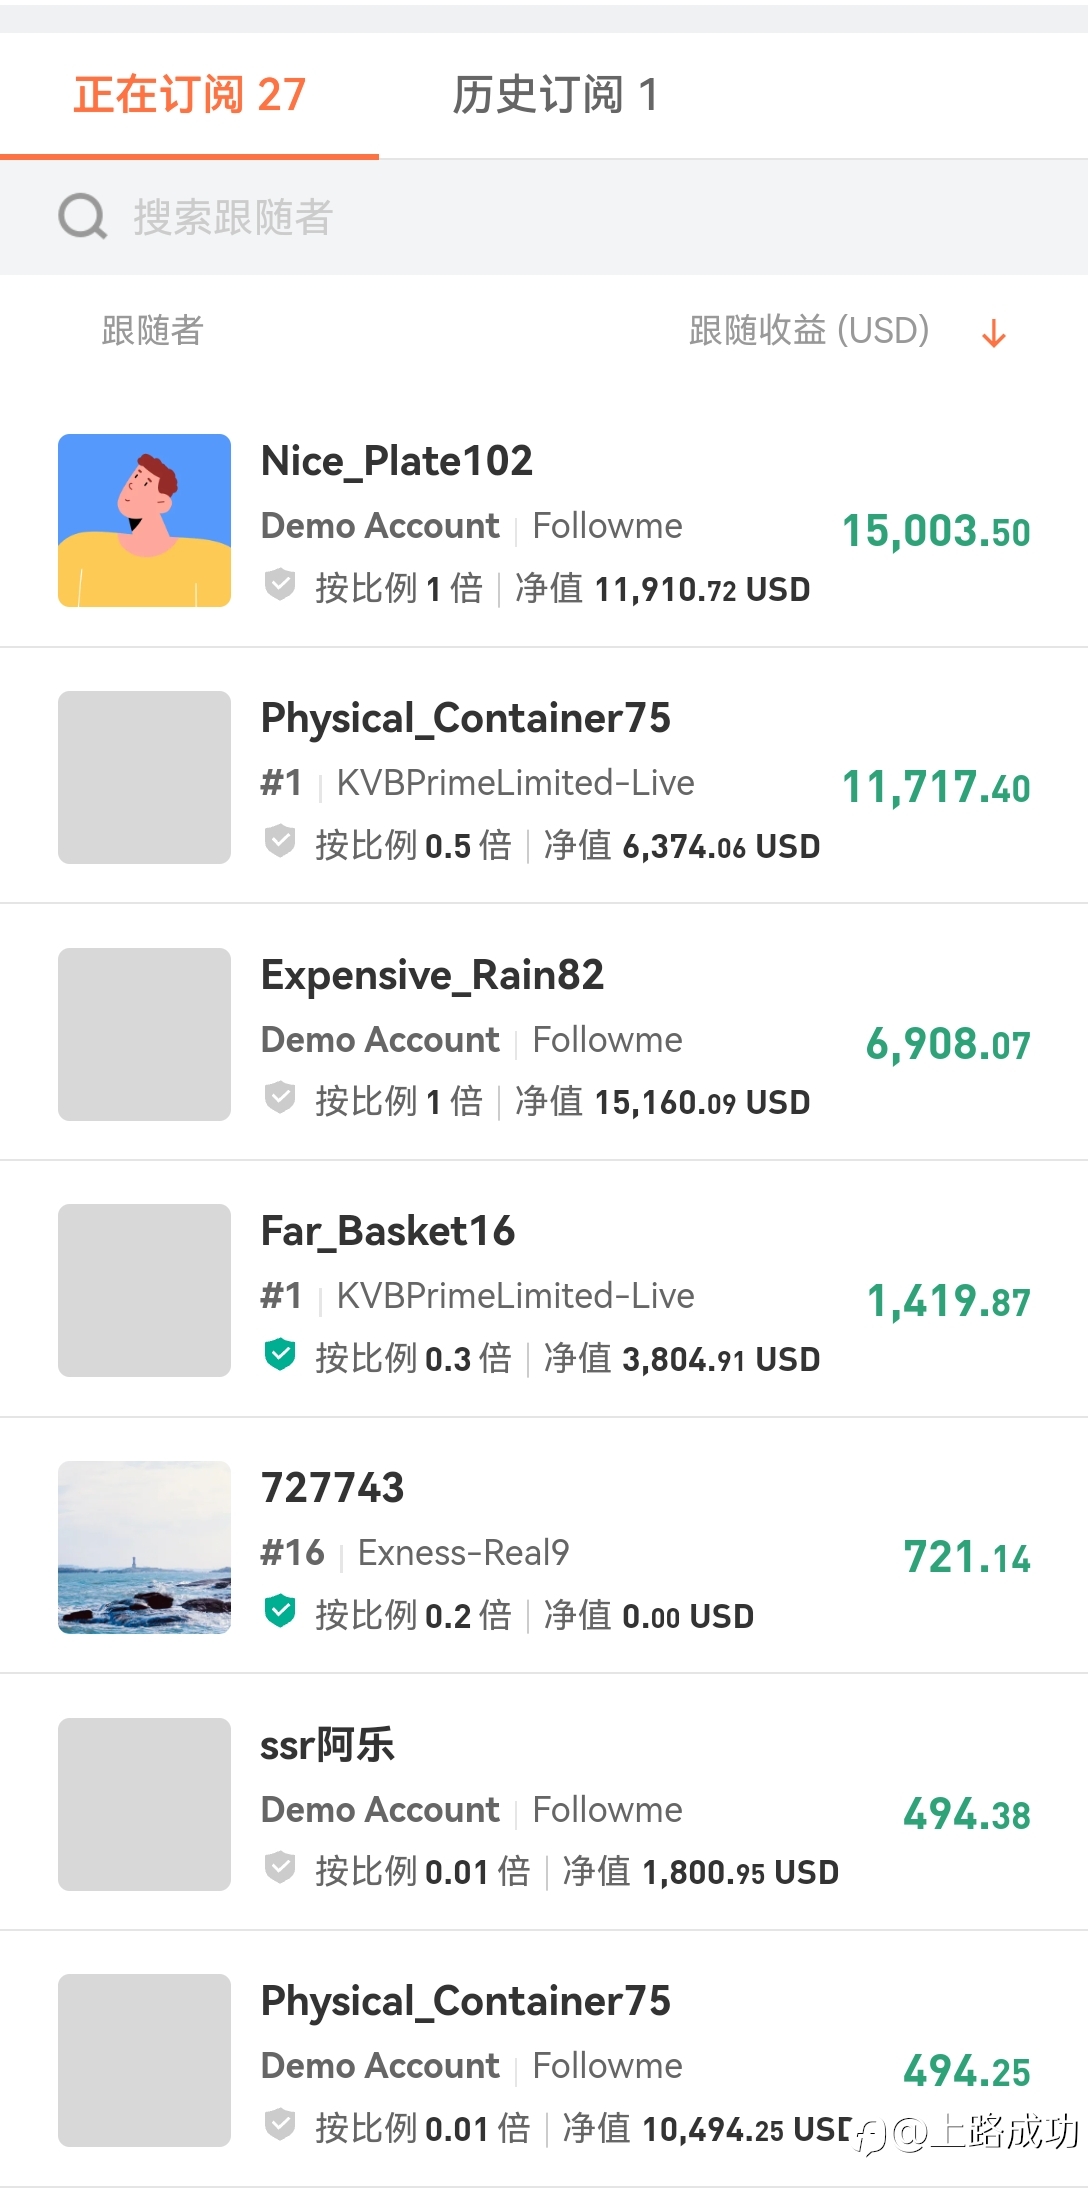The image size is (1088, 2195).
Task: Click the green verified shield for 727743
Action: pyautogui.click(x=280, y=1612)
